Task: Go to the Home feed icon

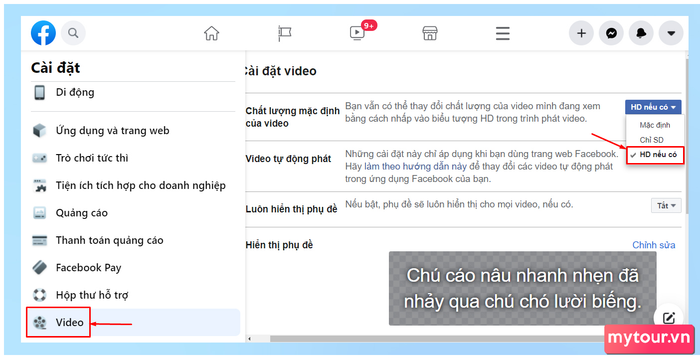Action: 212,33
